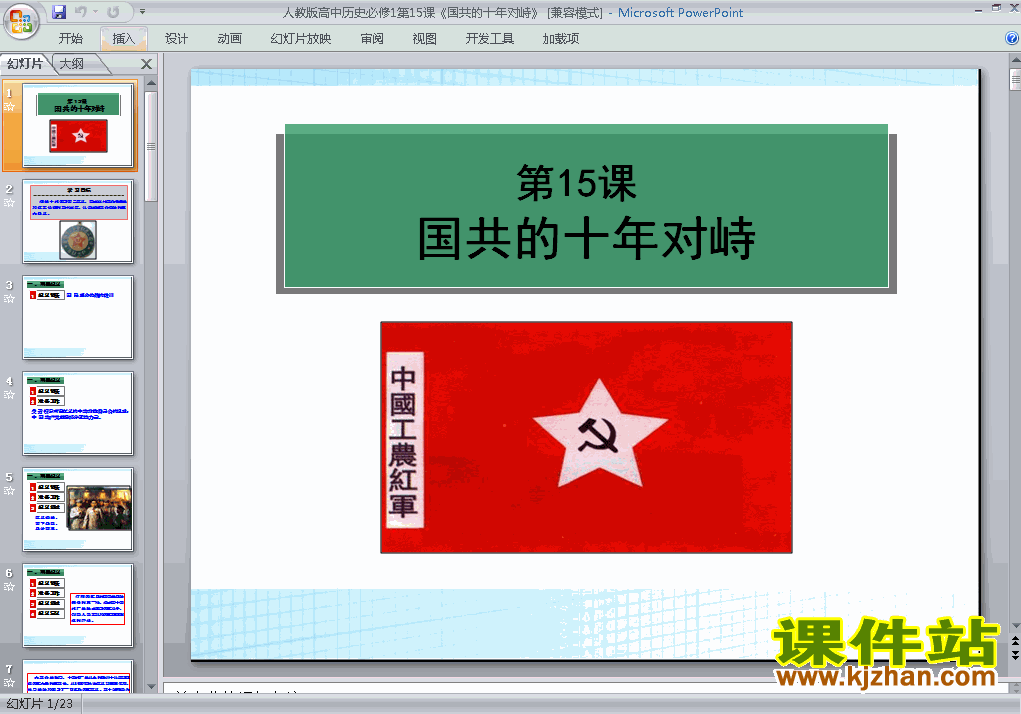Click the animation star icon under slide 5
Screen dimensions: 1021x714
(9, 491)
